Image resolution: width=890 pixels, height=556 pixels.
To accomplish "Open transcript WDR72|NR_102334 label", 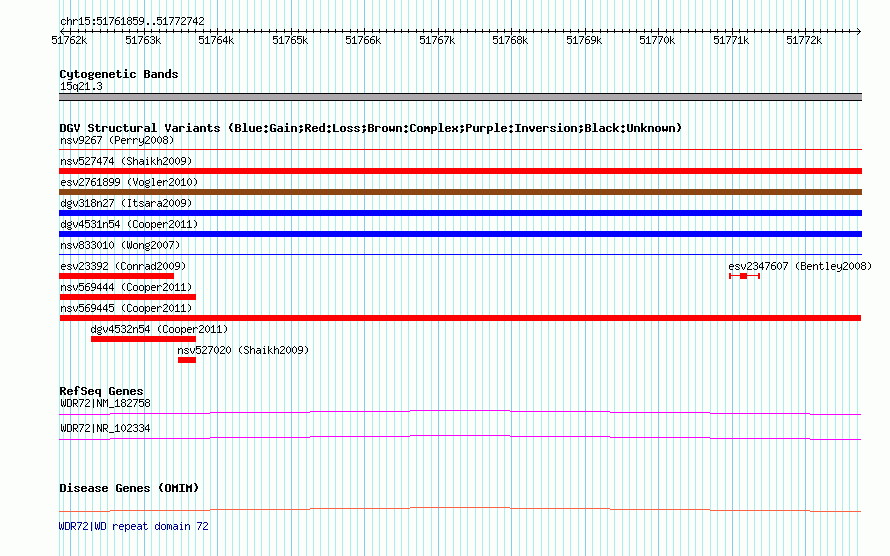I will click(106, 428).
